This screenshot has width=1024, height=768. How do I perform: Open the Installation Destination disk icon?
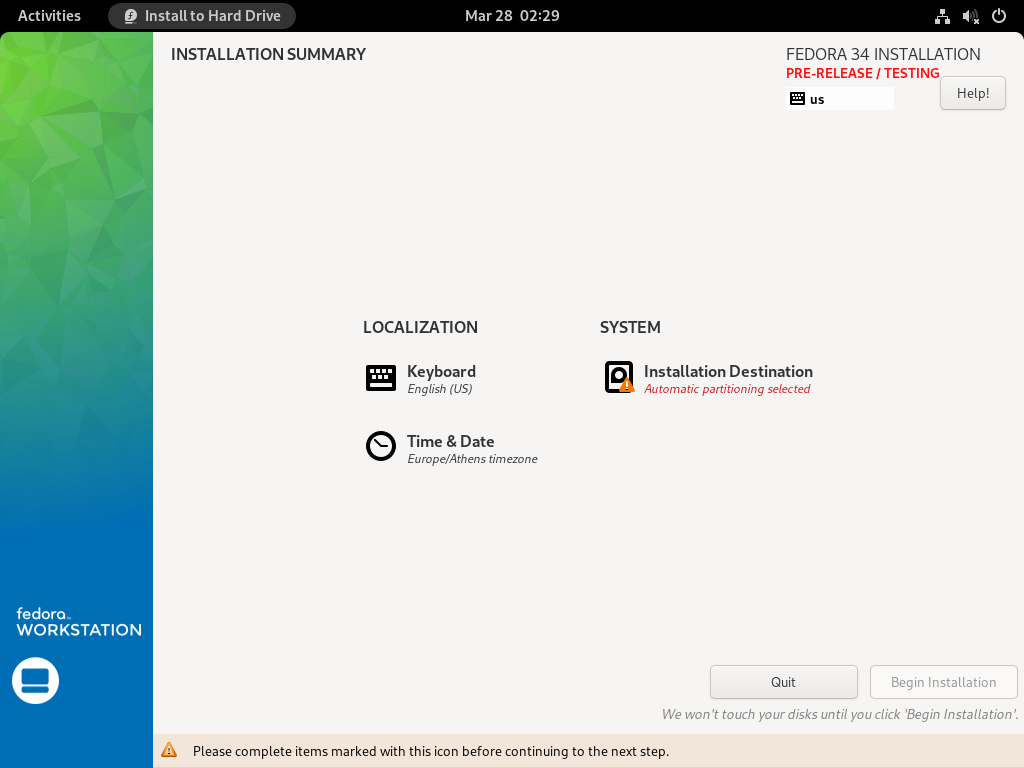tap(619, 377)
